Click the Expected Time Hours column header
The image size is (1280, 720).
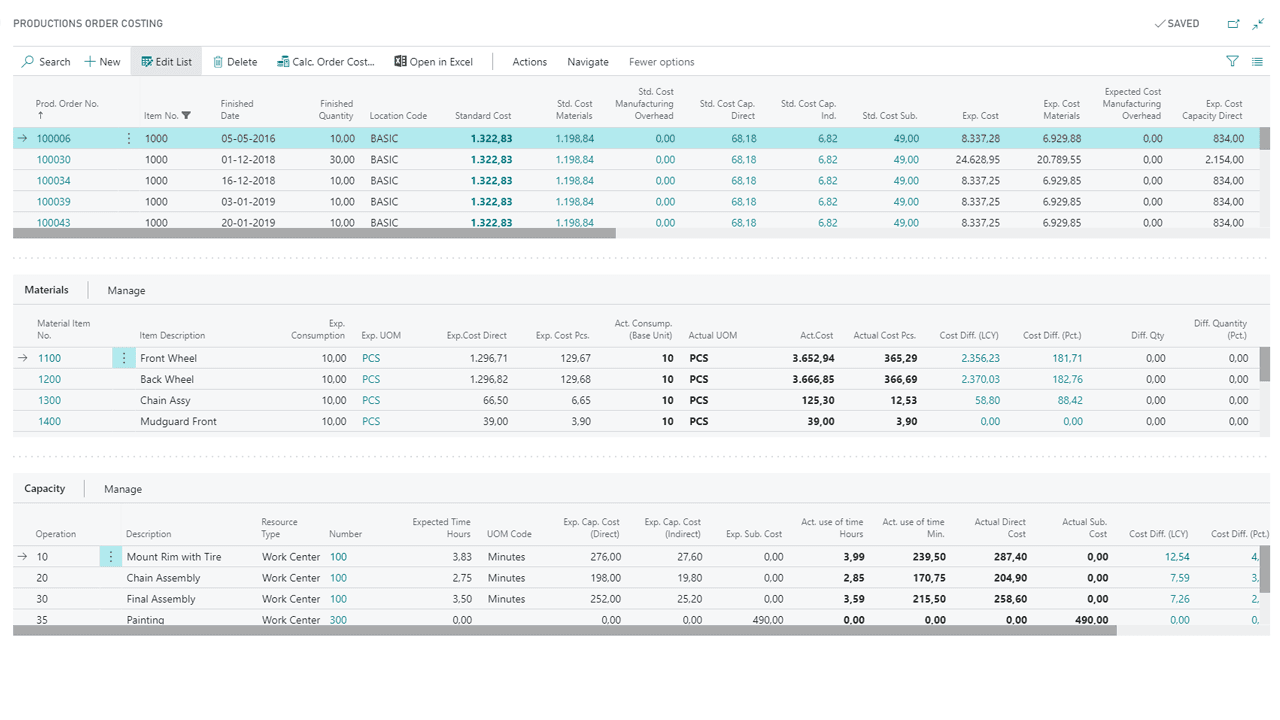(x=441, y=528)
